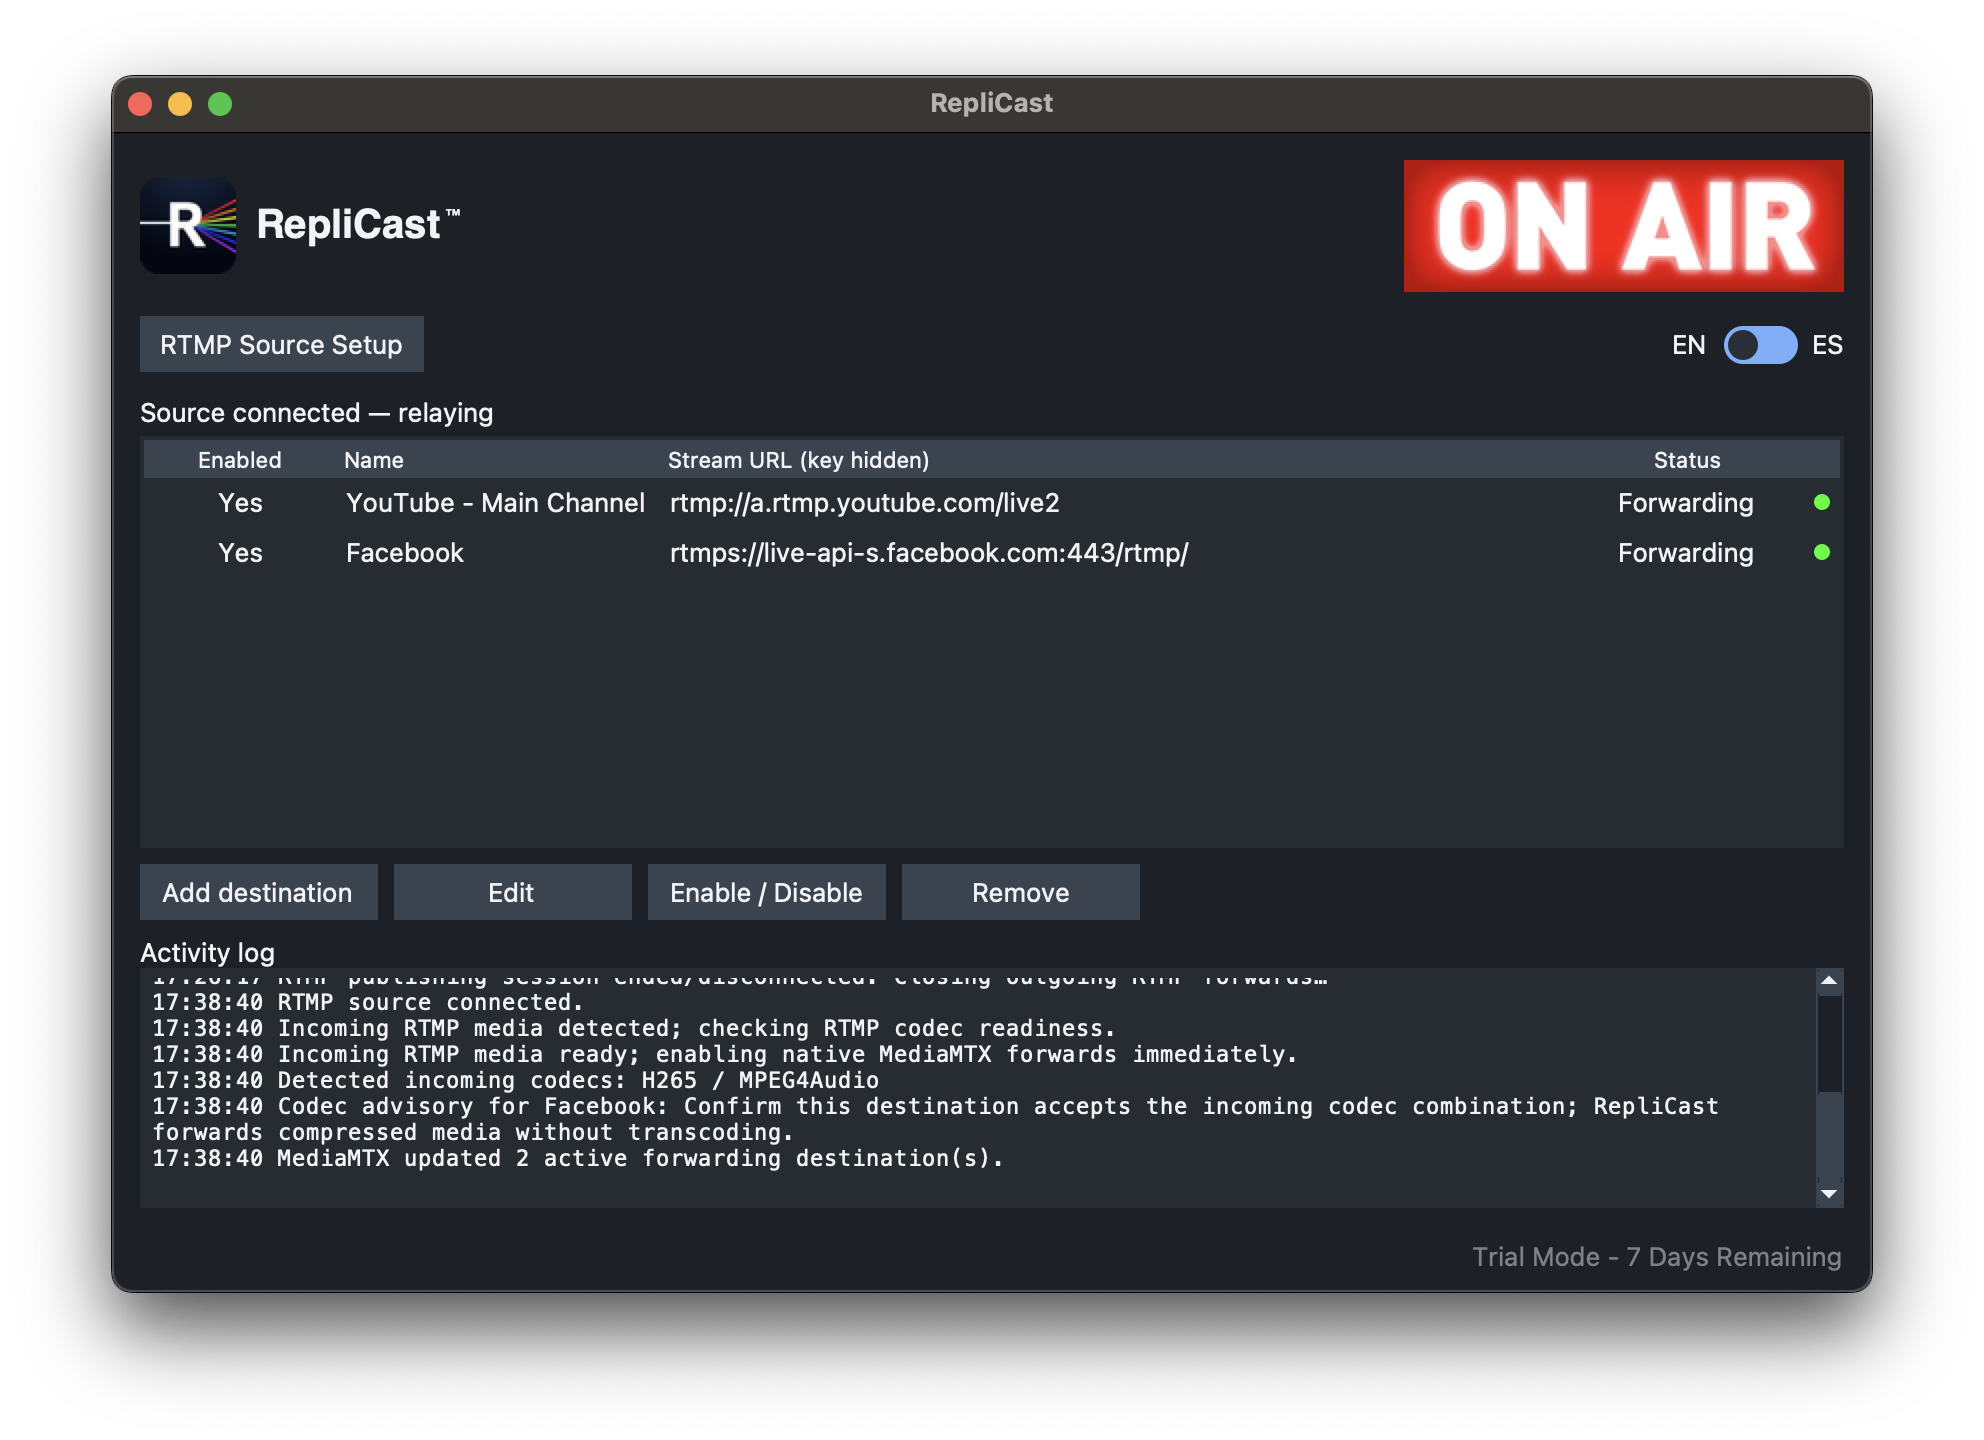Click the 'Codec advisory for Facebook' log line

(x=935, y=1119)
